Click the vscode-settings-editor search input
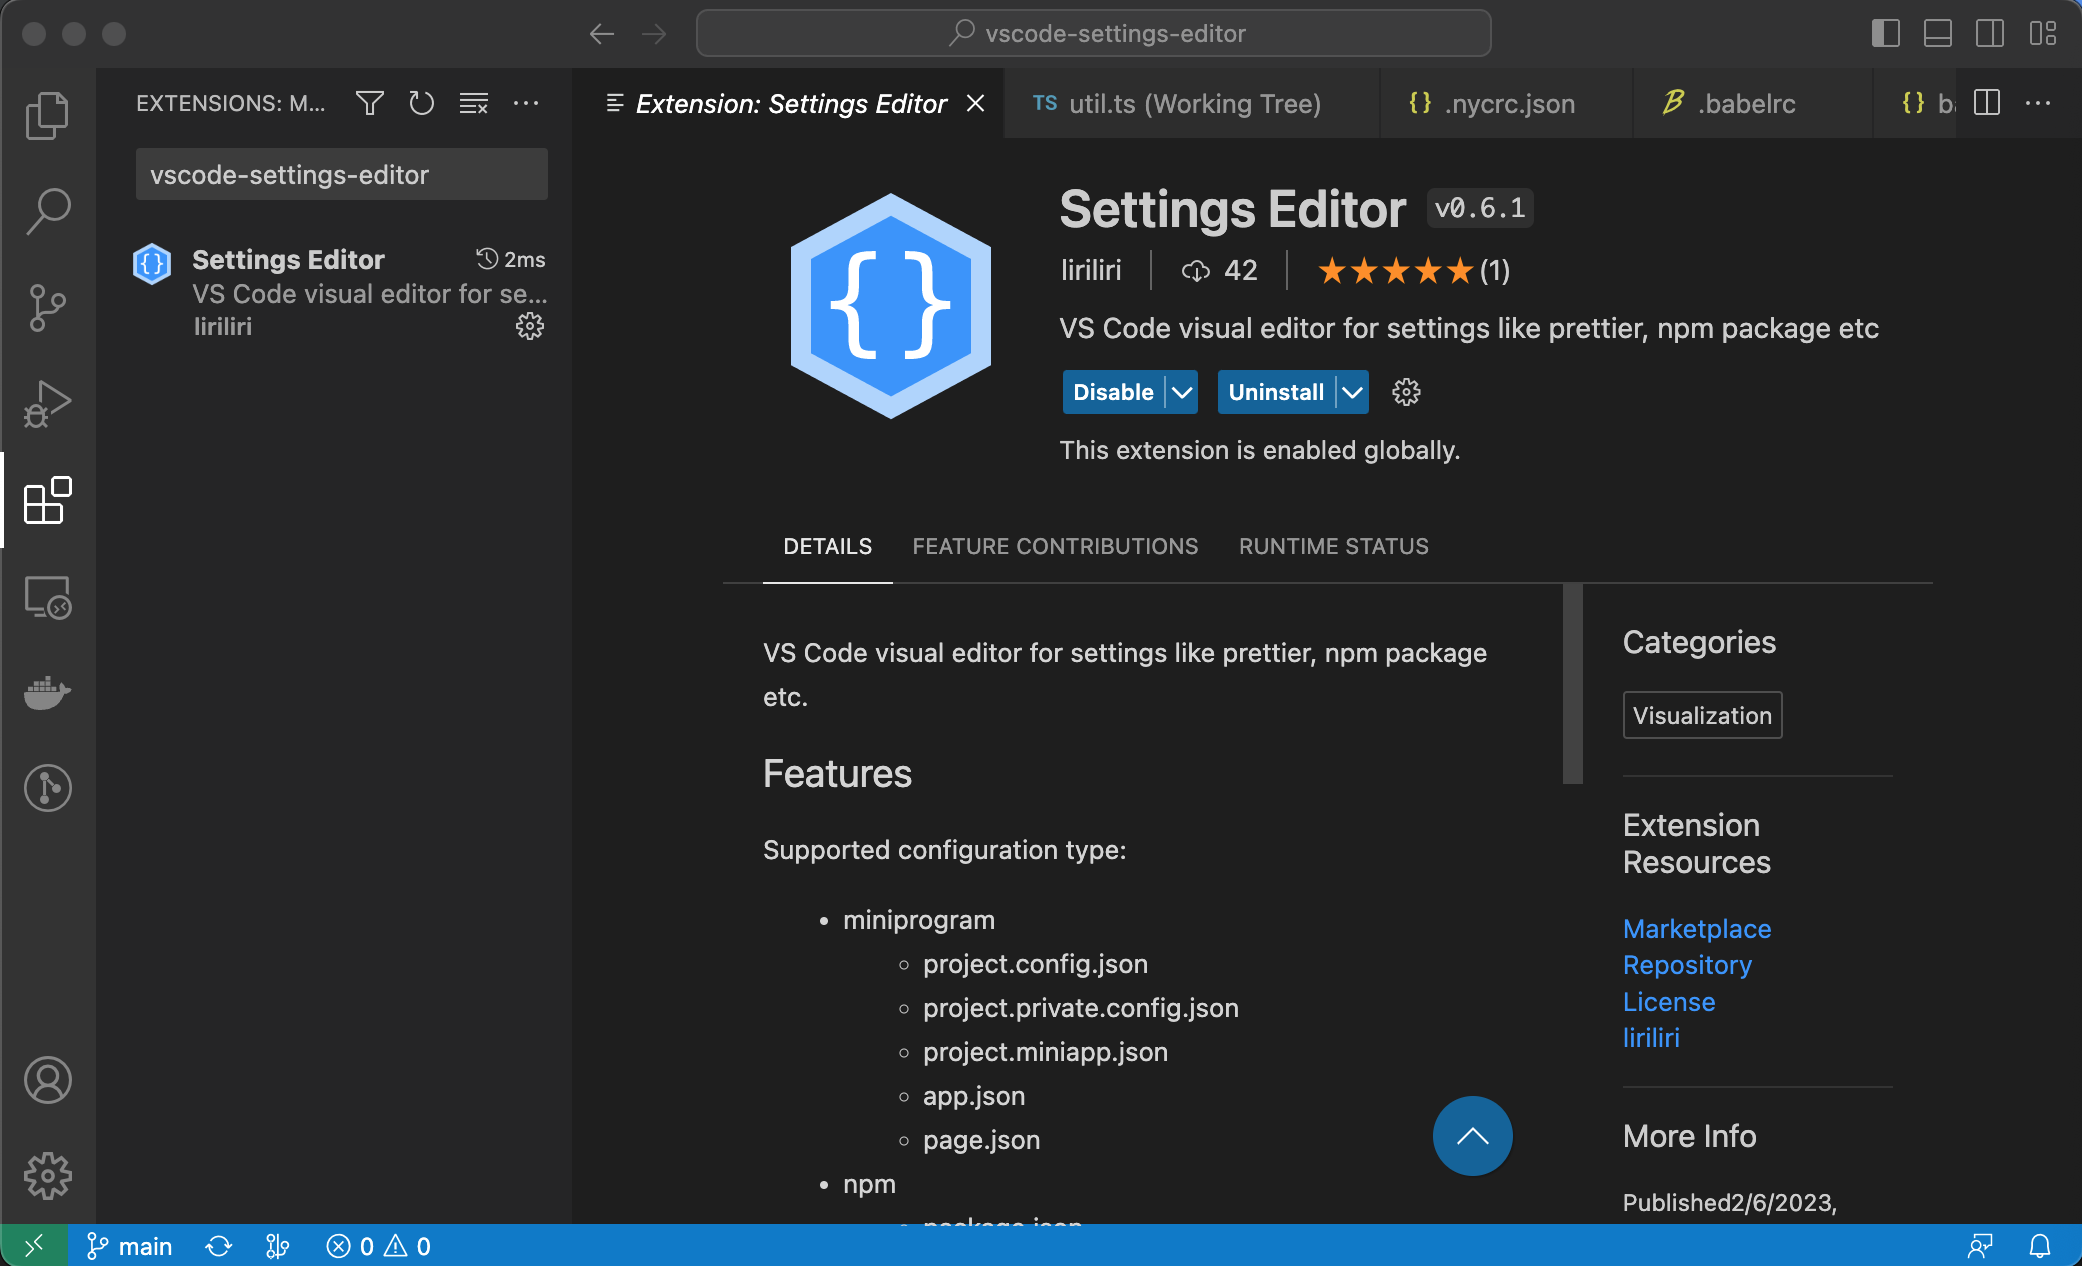 click(339, 174)
